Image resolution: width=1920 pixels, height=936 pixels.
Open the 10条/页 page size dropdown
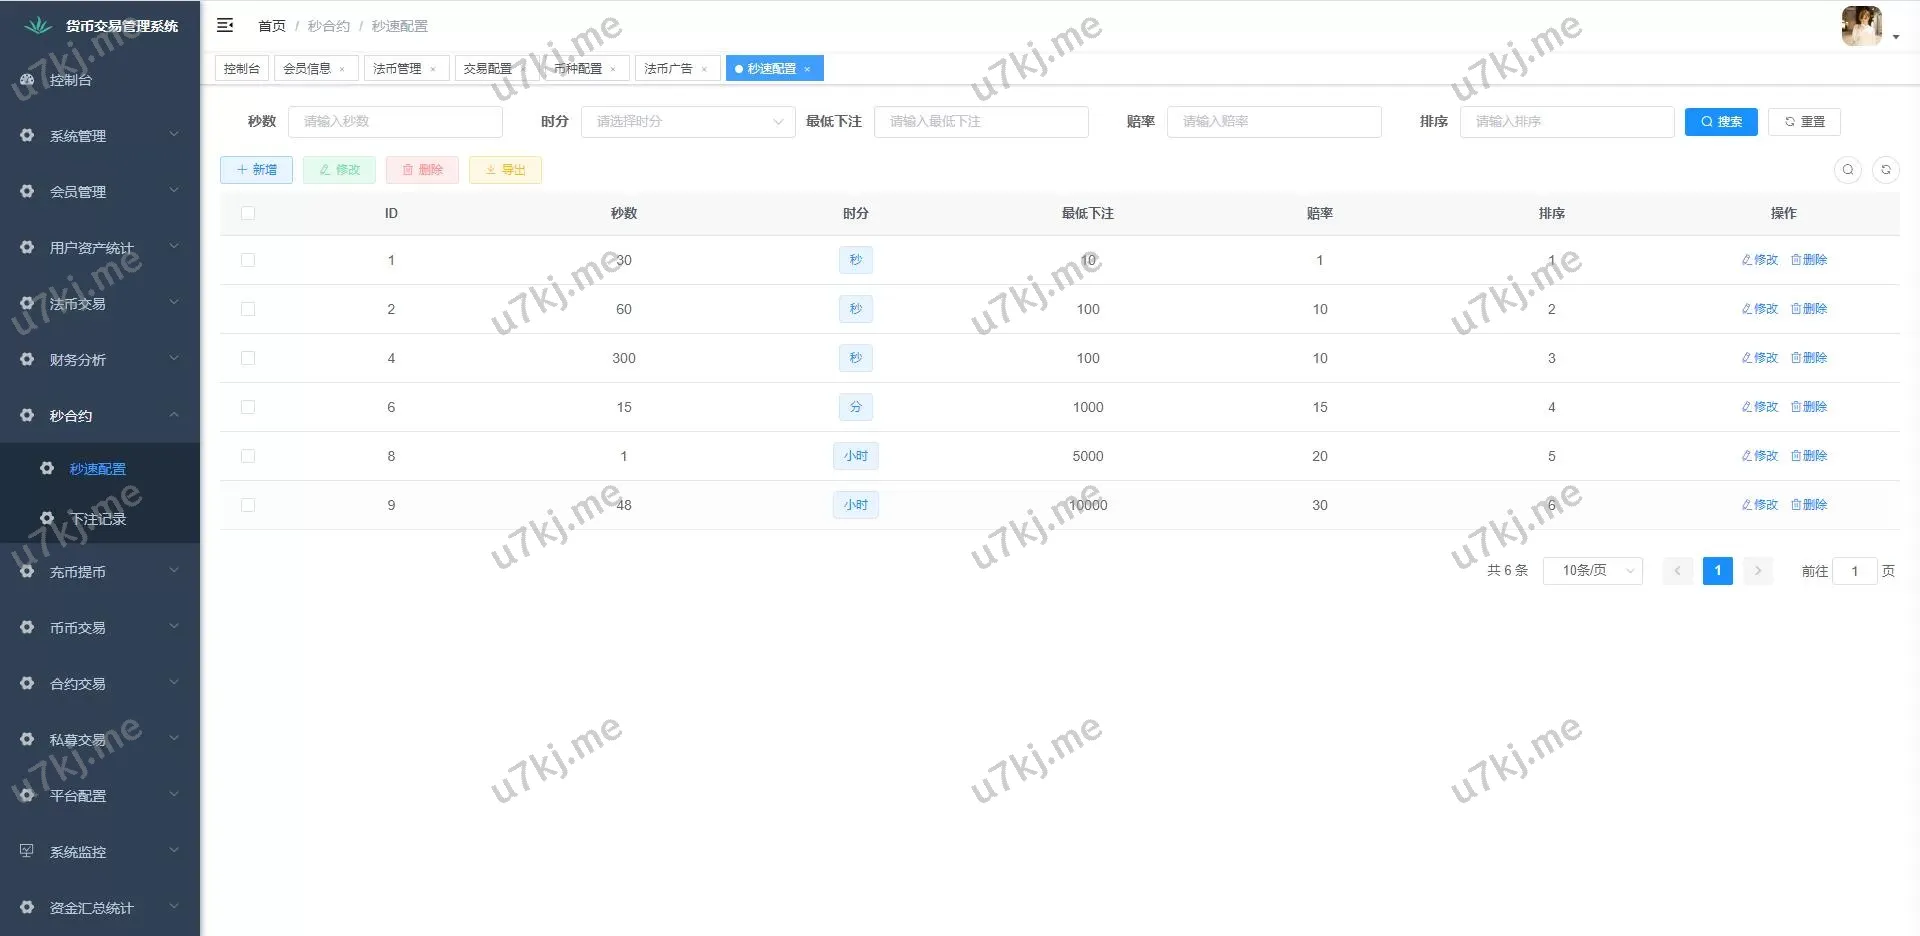coord(1592,571)
